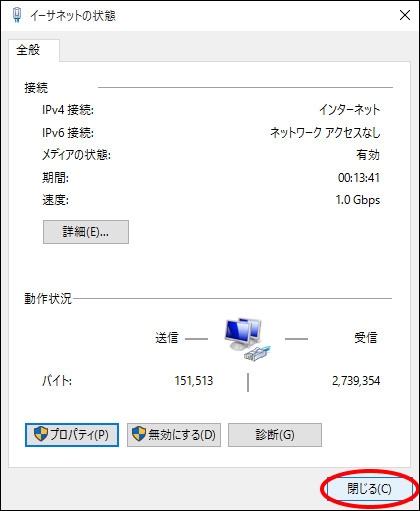Click the IPv6 接続 value ネットワーク アクセスなし
The width and height of the screenshot is (420, 511).
325,133
